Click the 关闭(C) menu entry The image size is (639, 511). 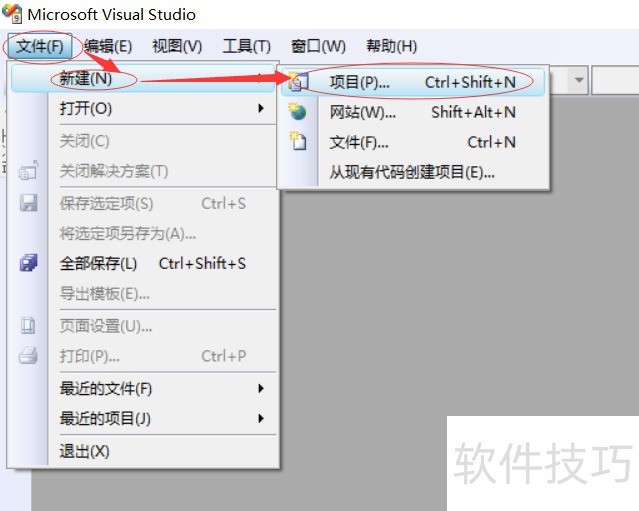143,141
